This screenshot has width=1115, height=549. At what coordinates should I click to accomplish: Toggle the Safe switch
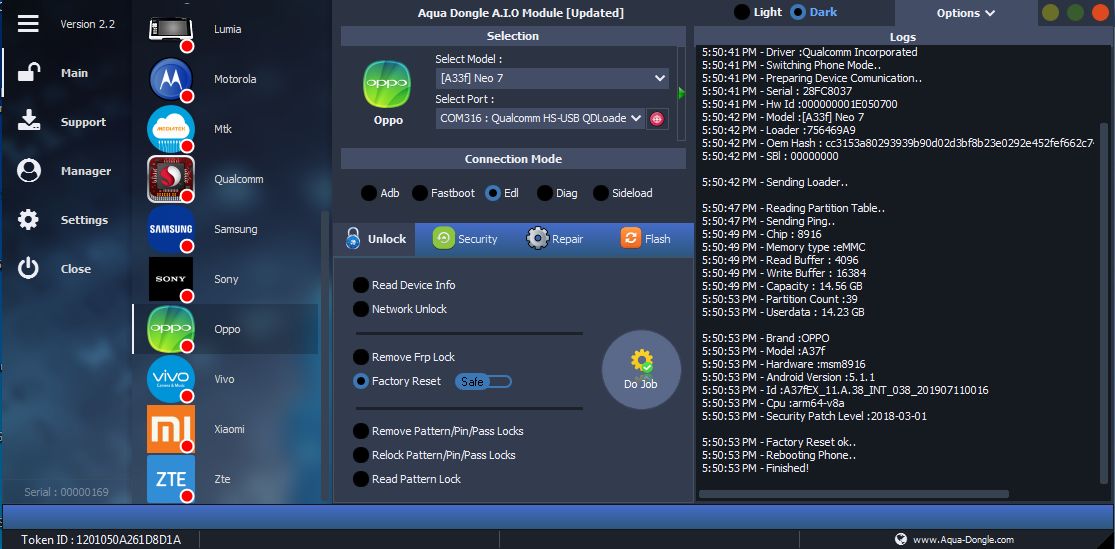(x=484, y=382)
